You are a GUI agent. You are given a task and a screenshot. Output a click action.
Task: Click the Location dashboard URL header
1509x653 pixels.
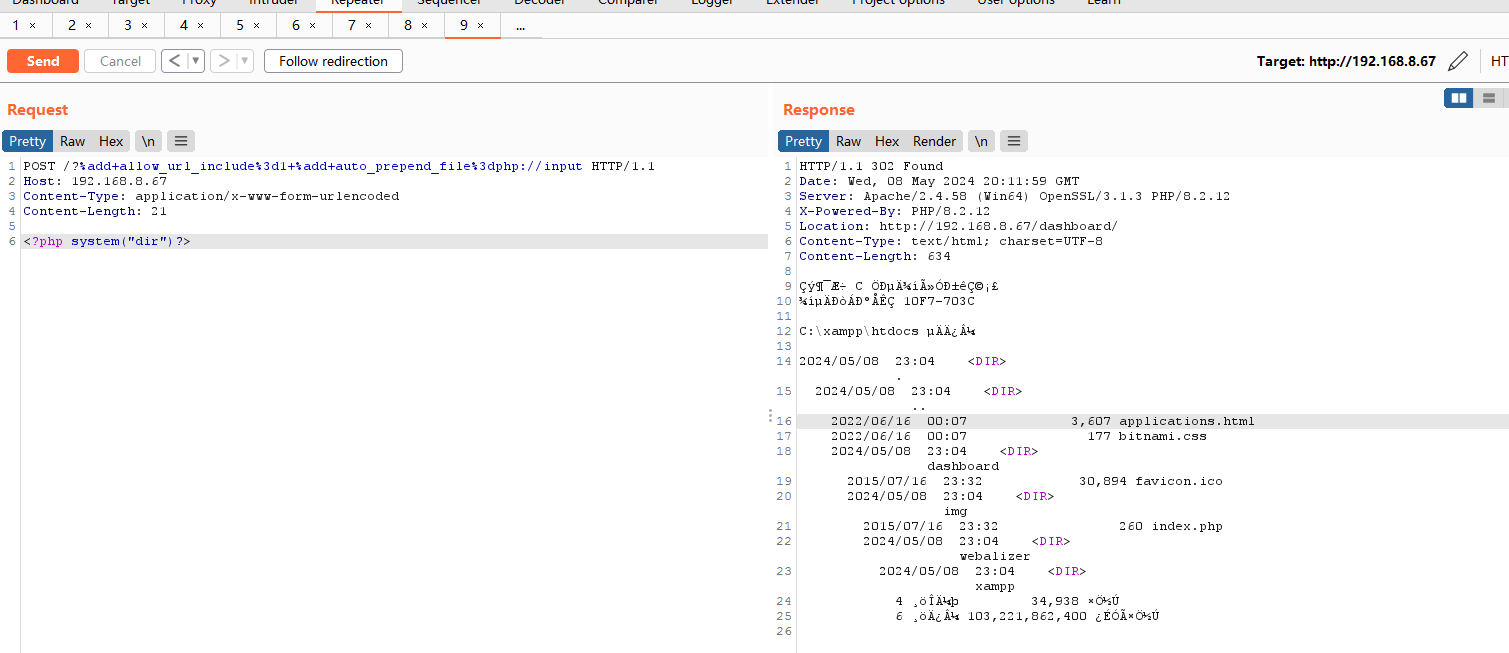pos(958,226)
